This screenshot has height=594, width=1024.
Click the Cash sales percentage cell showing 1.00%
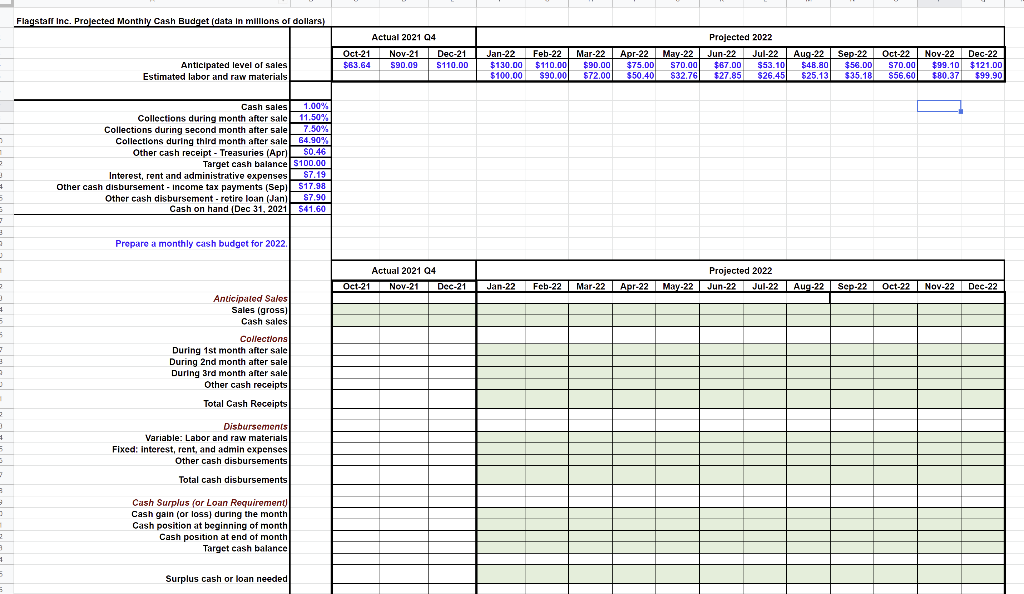coord(310,106)
